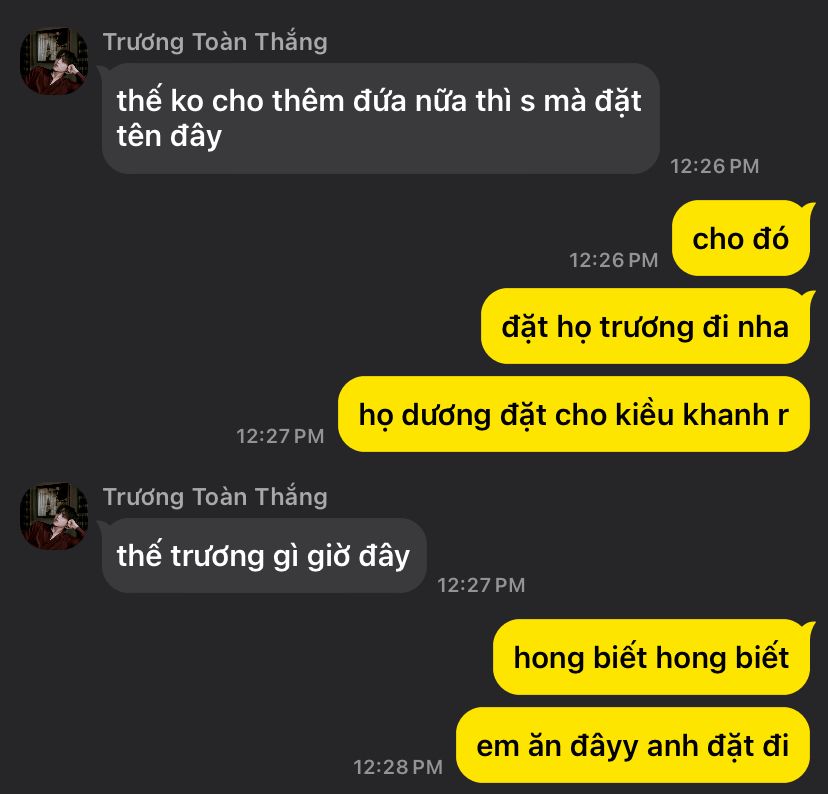This screenshot has width=828, height=794.
Task: Tap the lower Trương Toàn Thắng avatar
Action: [54, 516]
